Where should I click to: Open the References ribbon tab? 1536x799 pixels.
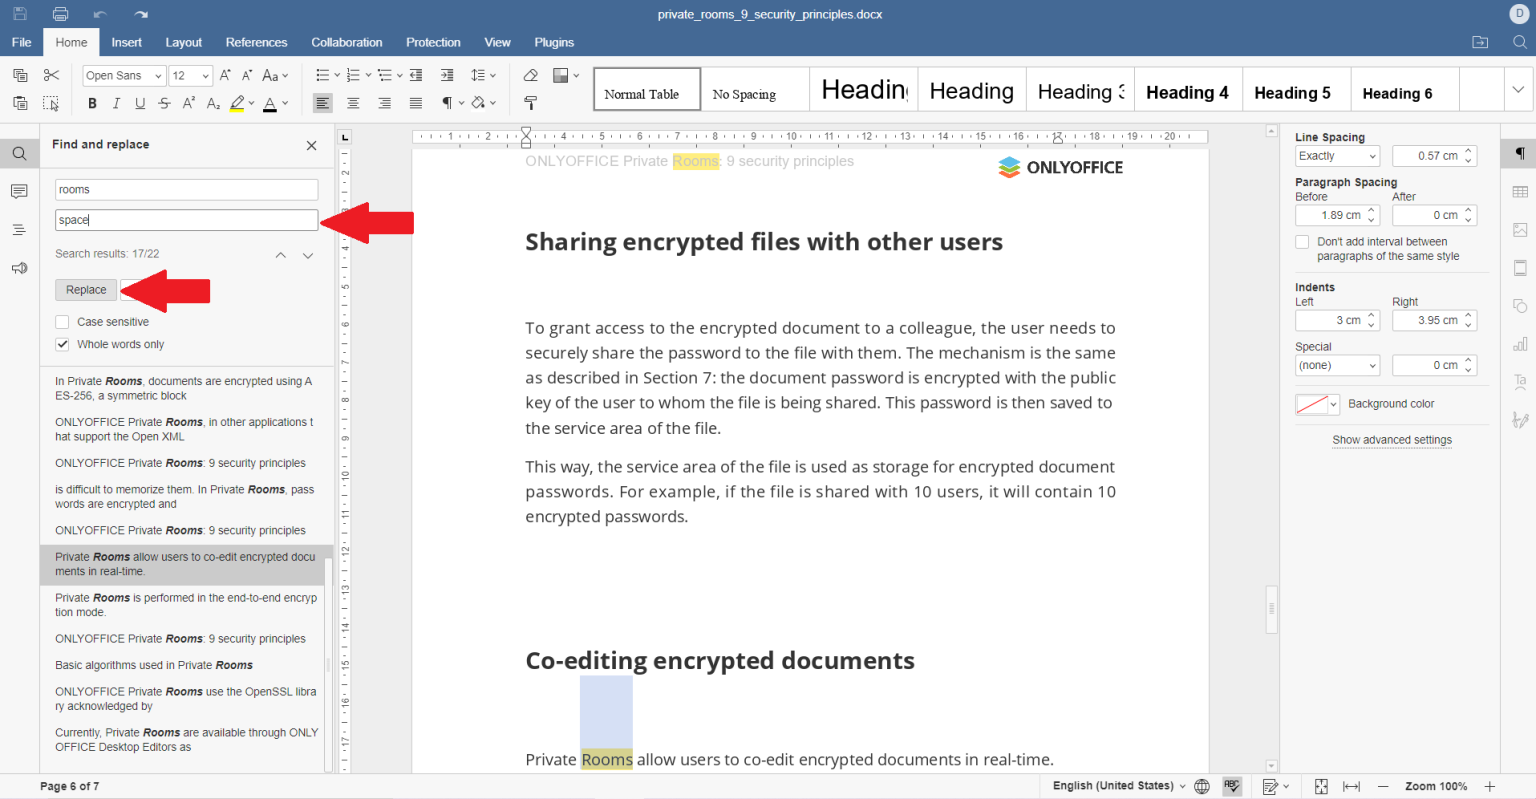[256, 42]
